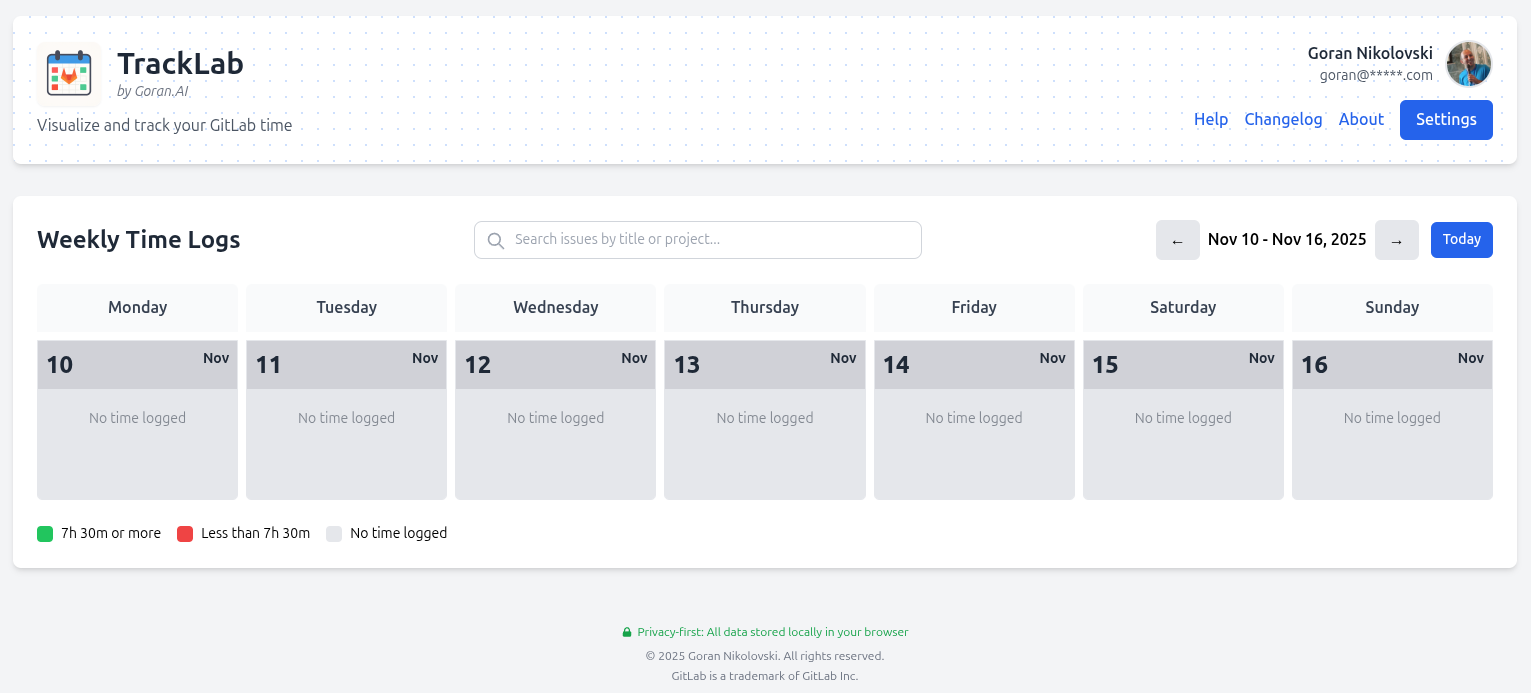Click the green privacy lock icon
This screenshot has height=693, width=1531.
627,632
